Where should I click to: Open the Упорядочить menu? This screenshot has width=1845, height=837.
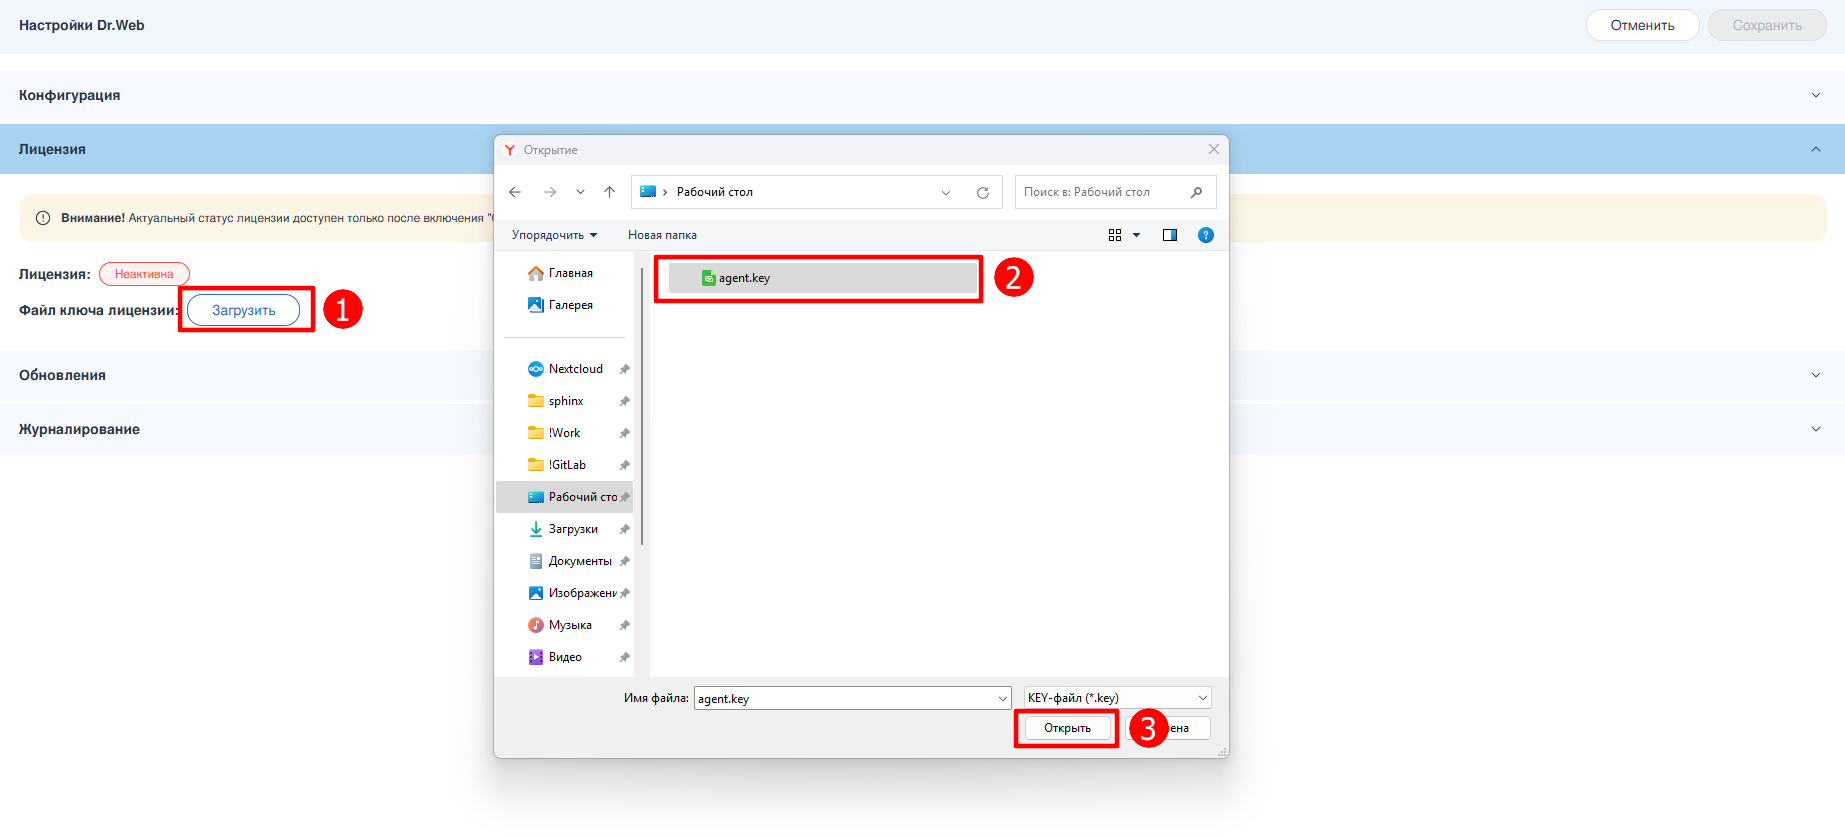coord(554,235)
